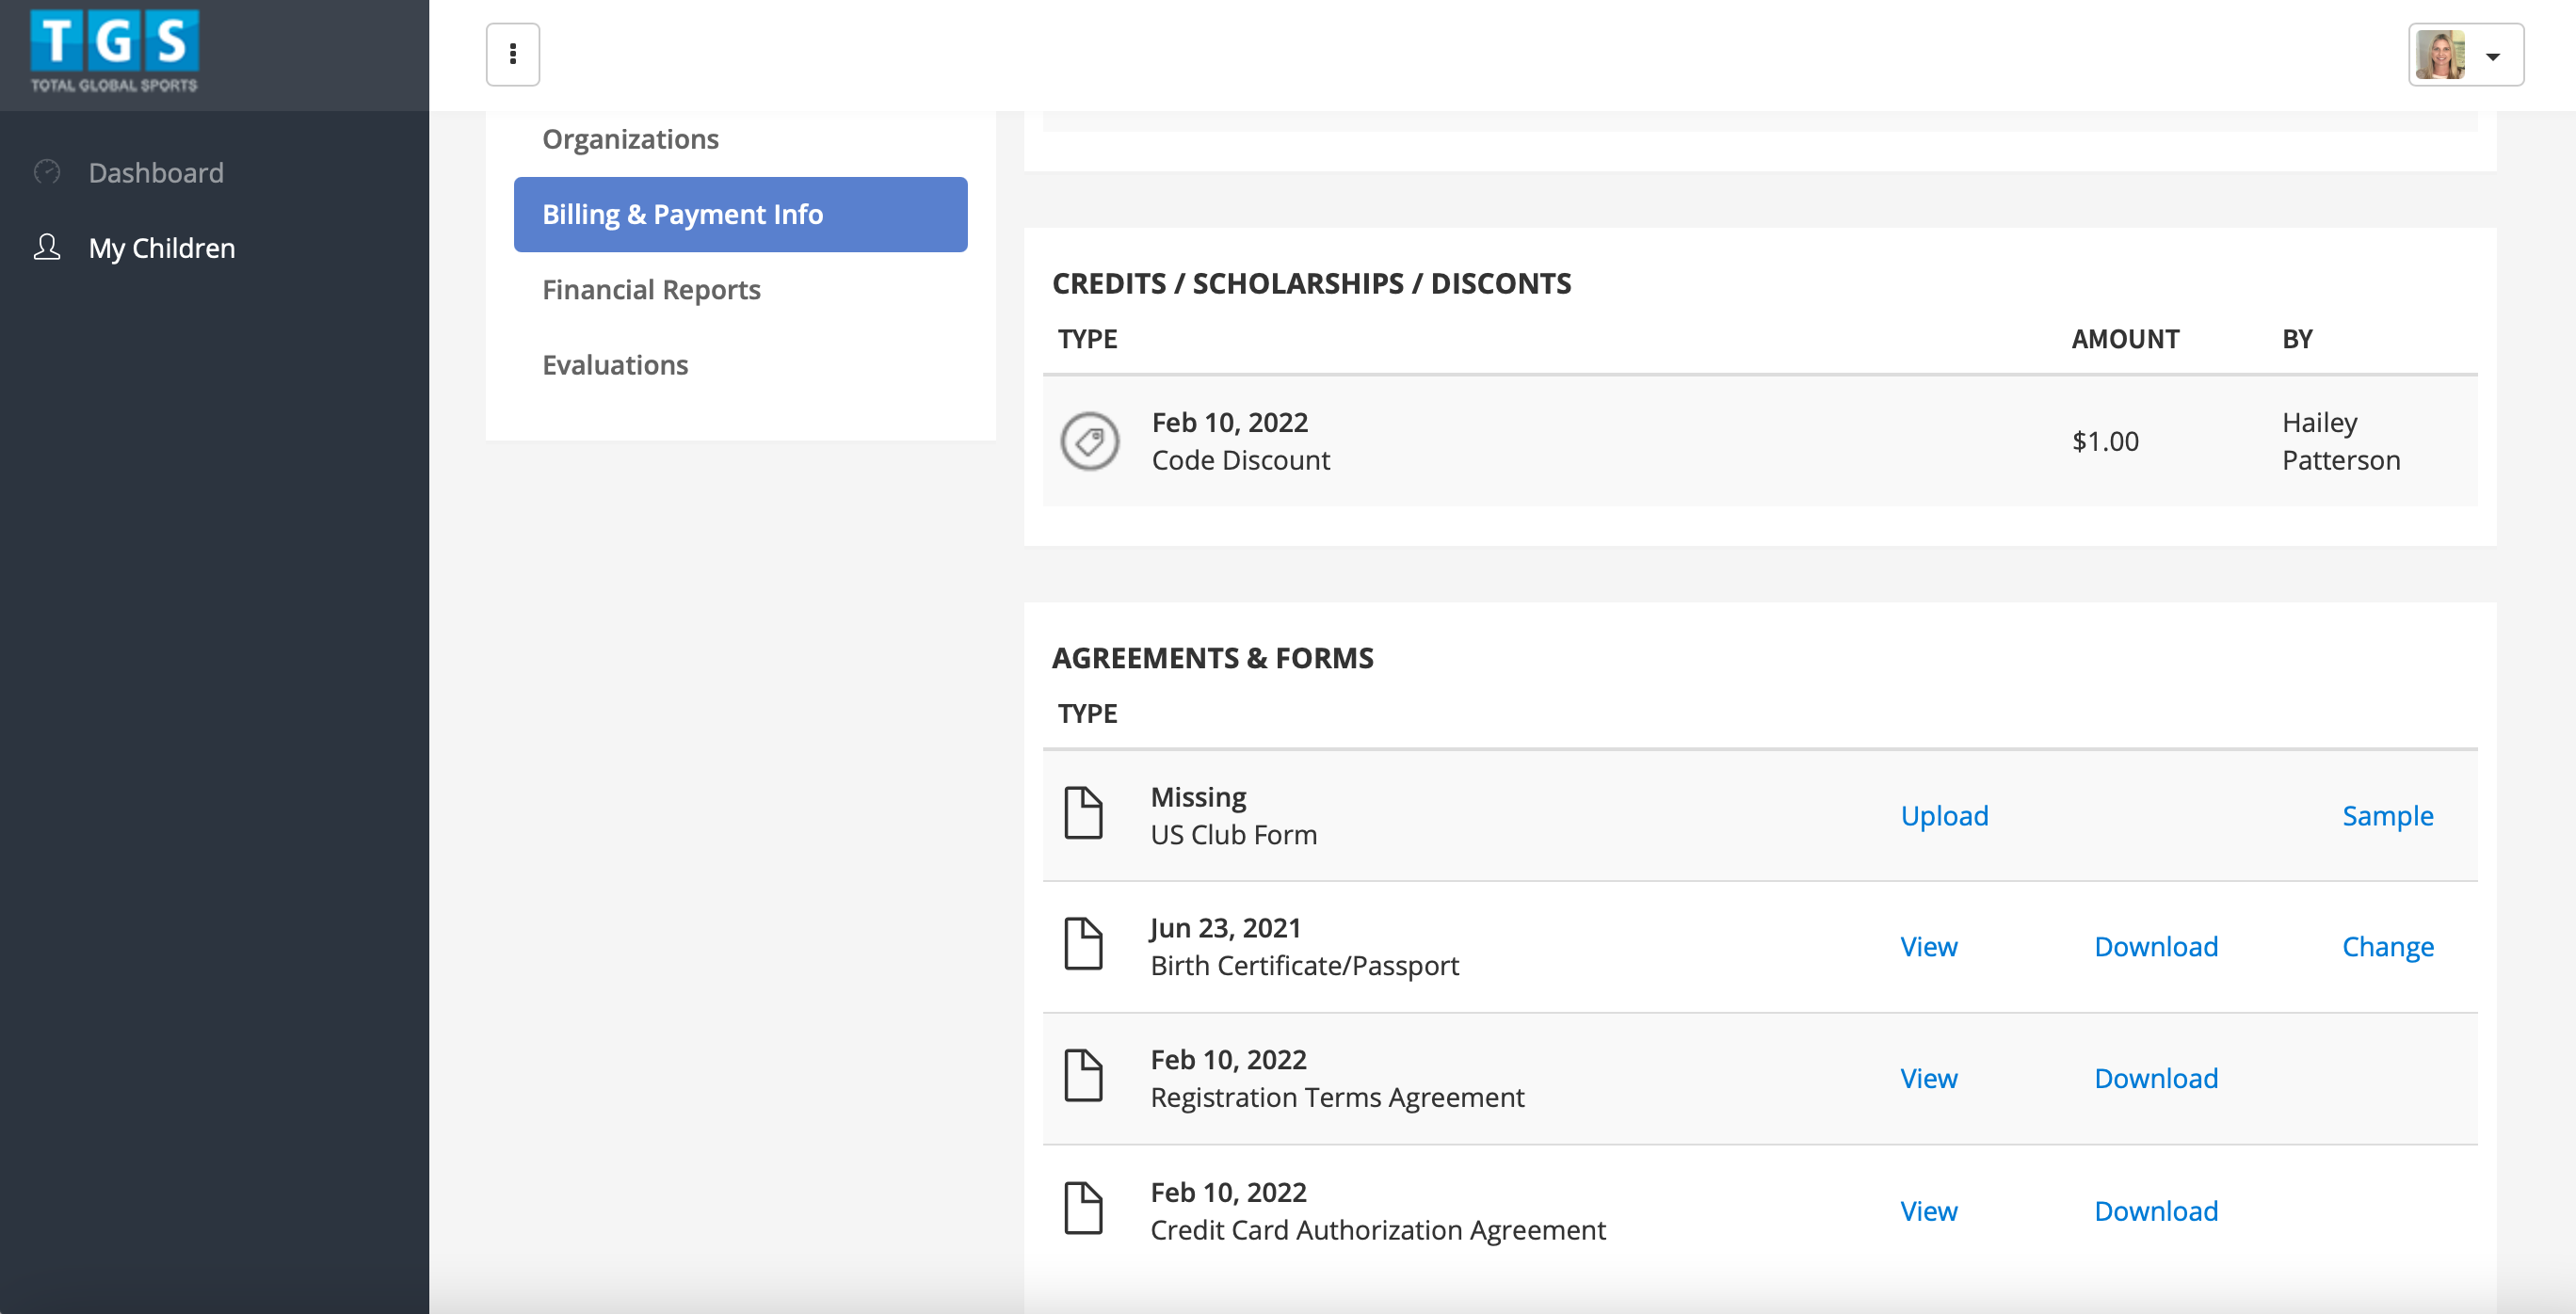Click Credit Card Authorization Agreement text

[x=1378, y=1230]
